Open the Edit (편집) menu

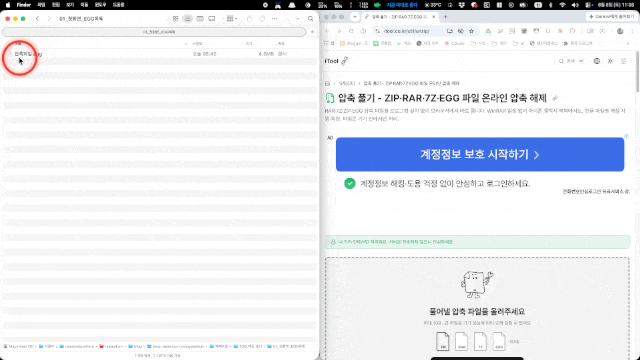[x=56, y=5]
